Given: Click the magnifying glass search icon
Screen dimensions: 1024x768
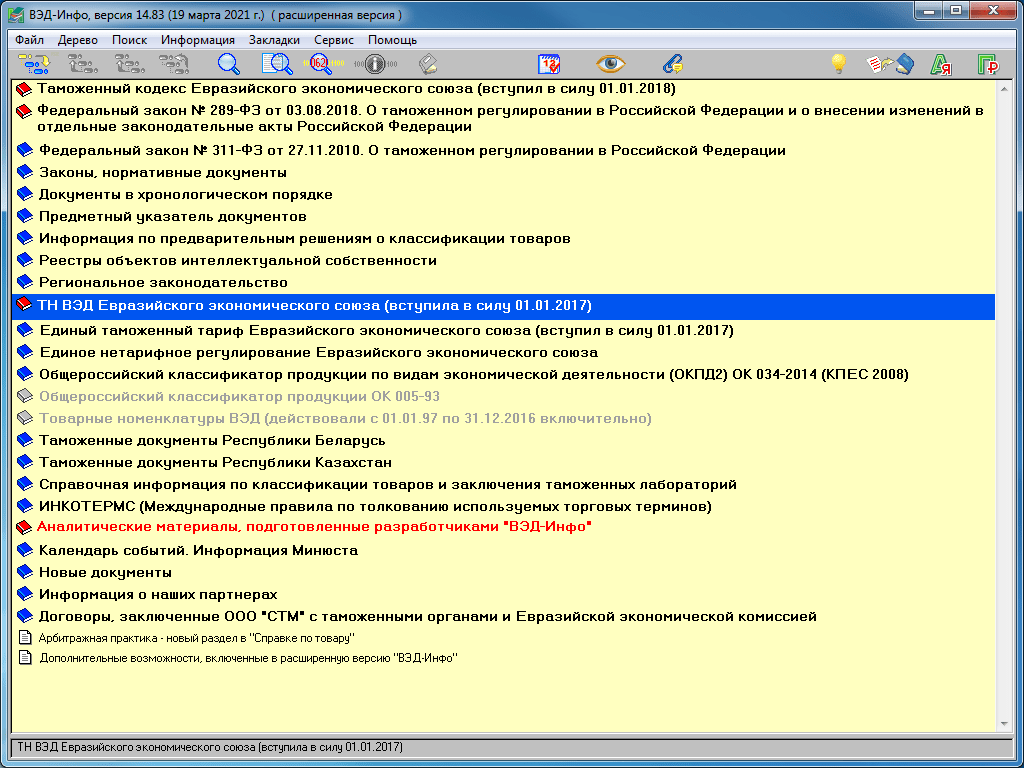Looking at the screenshot, I should (x=229, y=64).
